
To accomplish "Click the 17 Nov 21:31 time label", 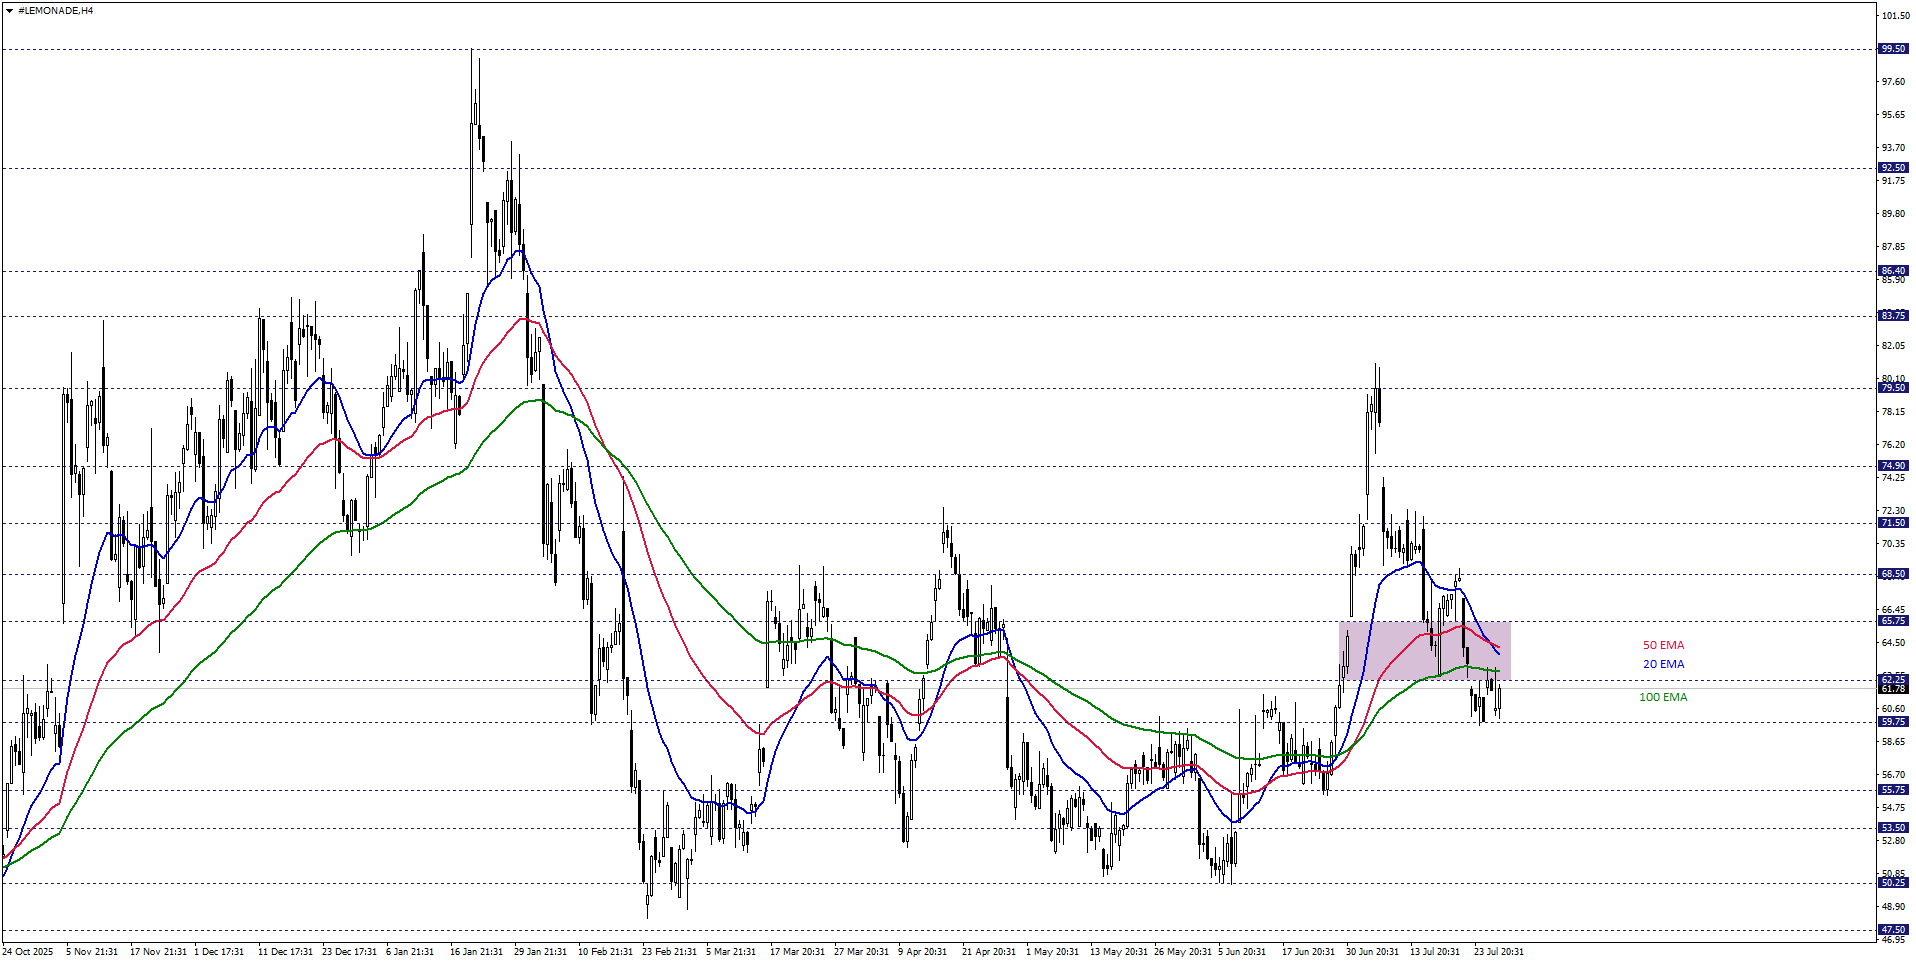I will click(x=158, y=952).
